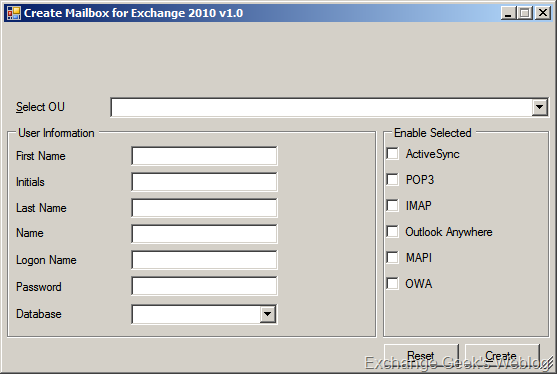
Task: Click the 'First Name' label
Action: [40, 156]
